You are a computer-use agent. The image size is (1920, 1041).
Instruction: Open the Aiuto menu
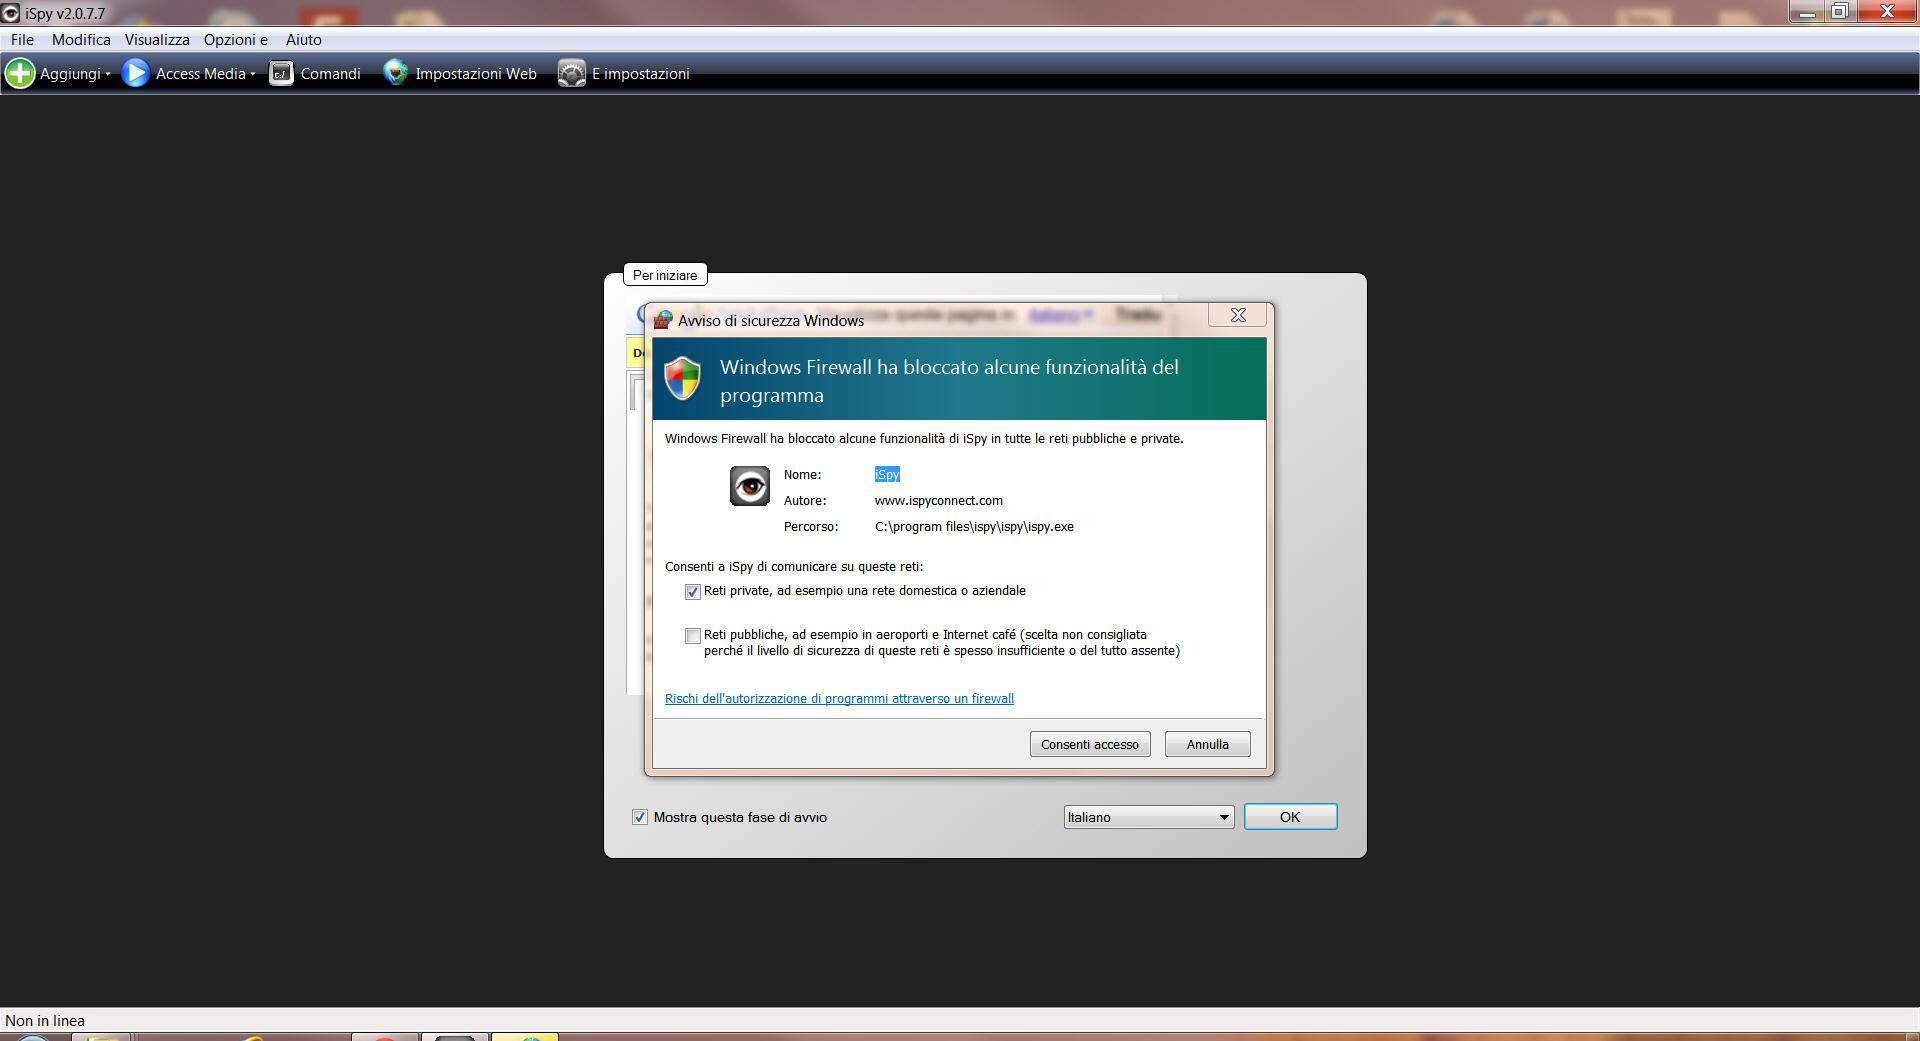[303, 40]
